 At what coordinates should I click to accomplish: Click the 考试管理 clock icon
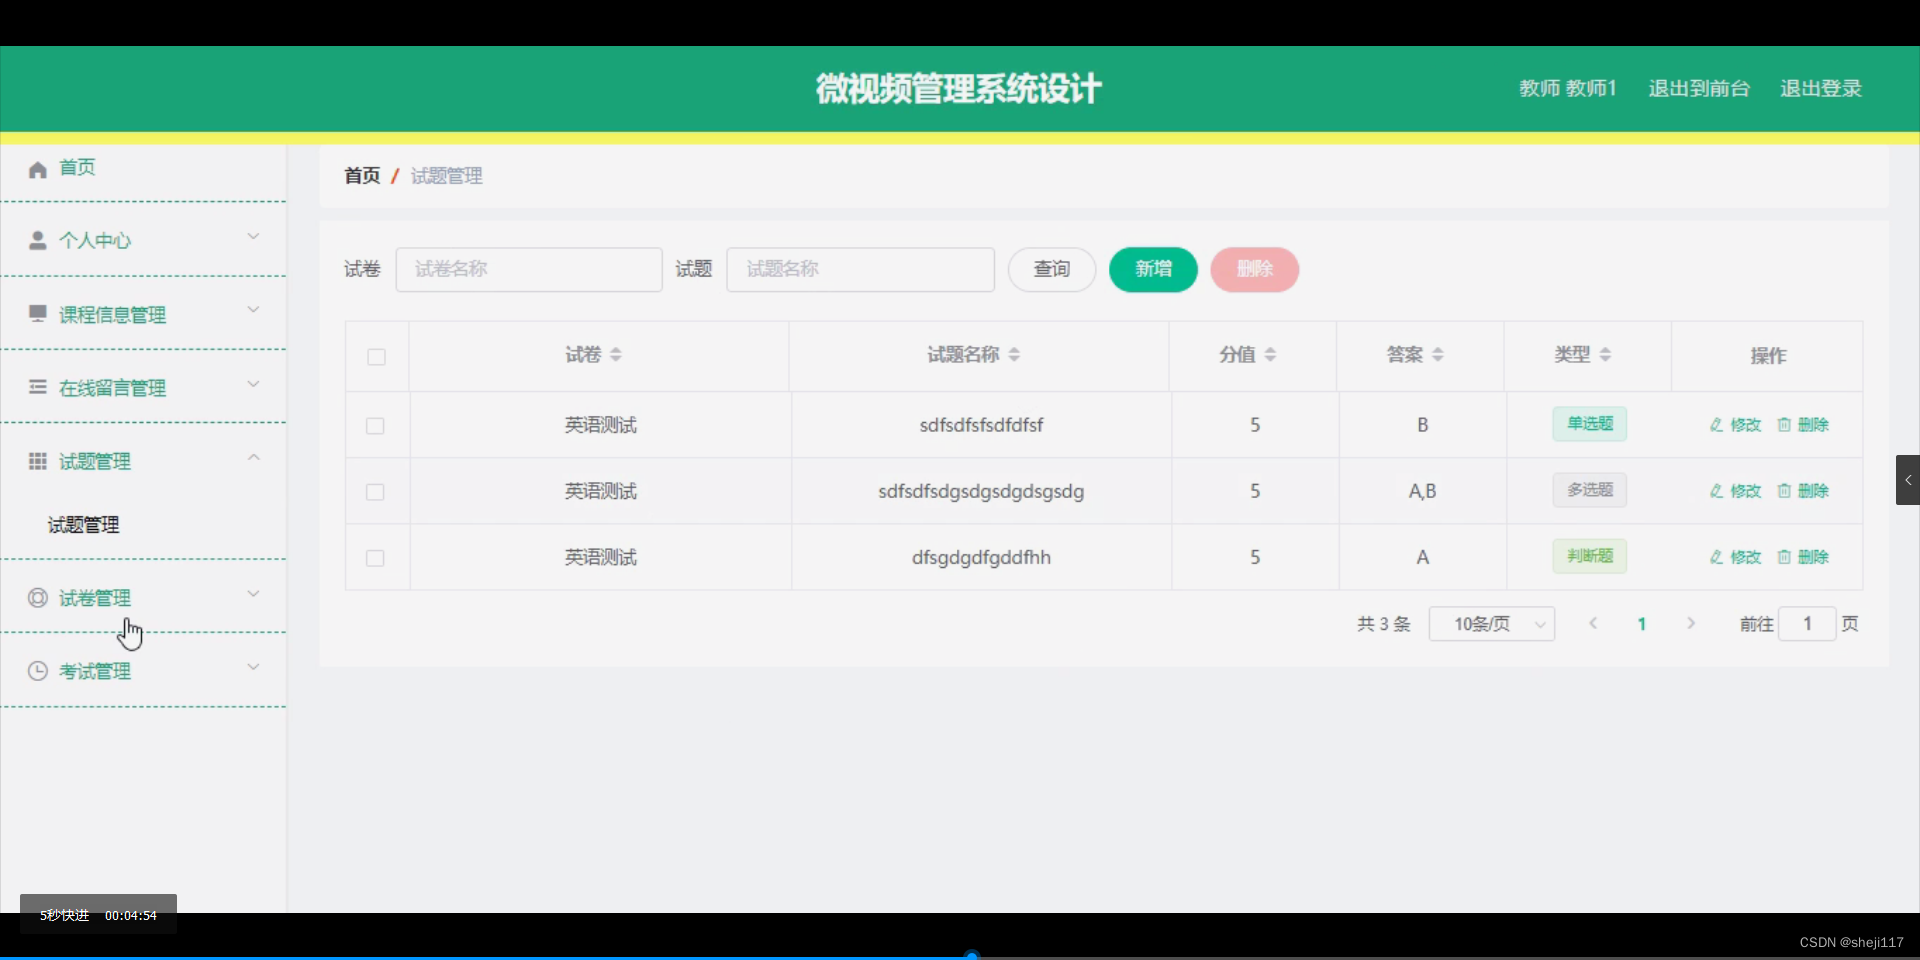tap(37, 670)
